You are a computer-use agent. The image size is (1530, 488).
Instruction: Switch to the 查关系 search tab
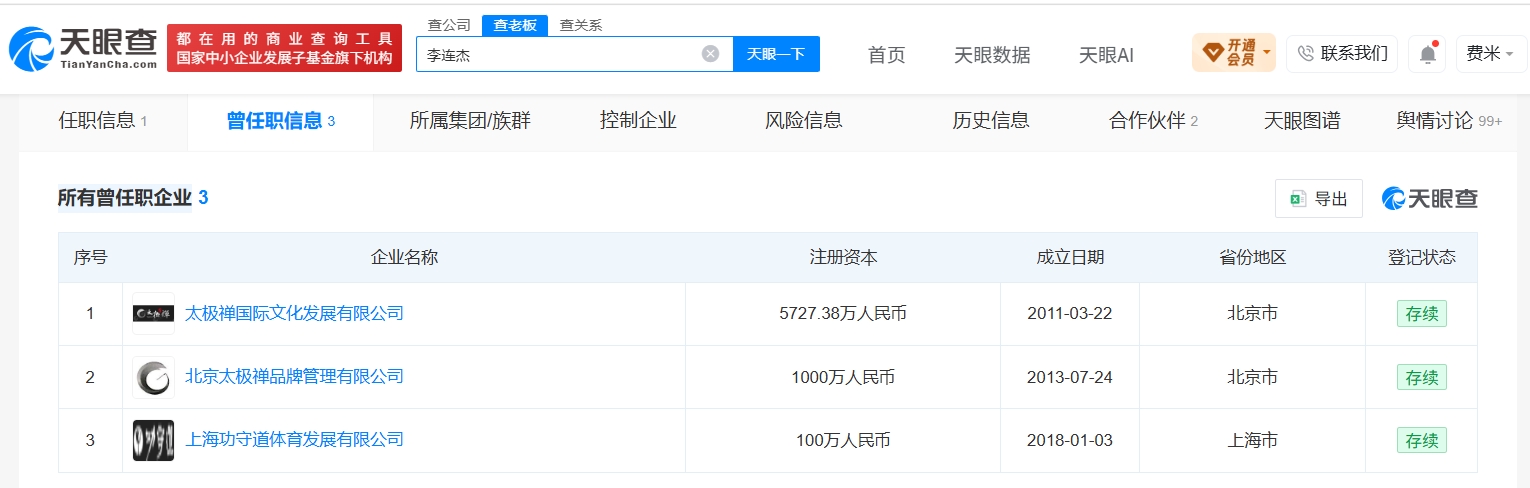pyautogui.click(x=580, y=25)
